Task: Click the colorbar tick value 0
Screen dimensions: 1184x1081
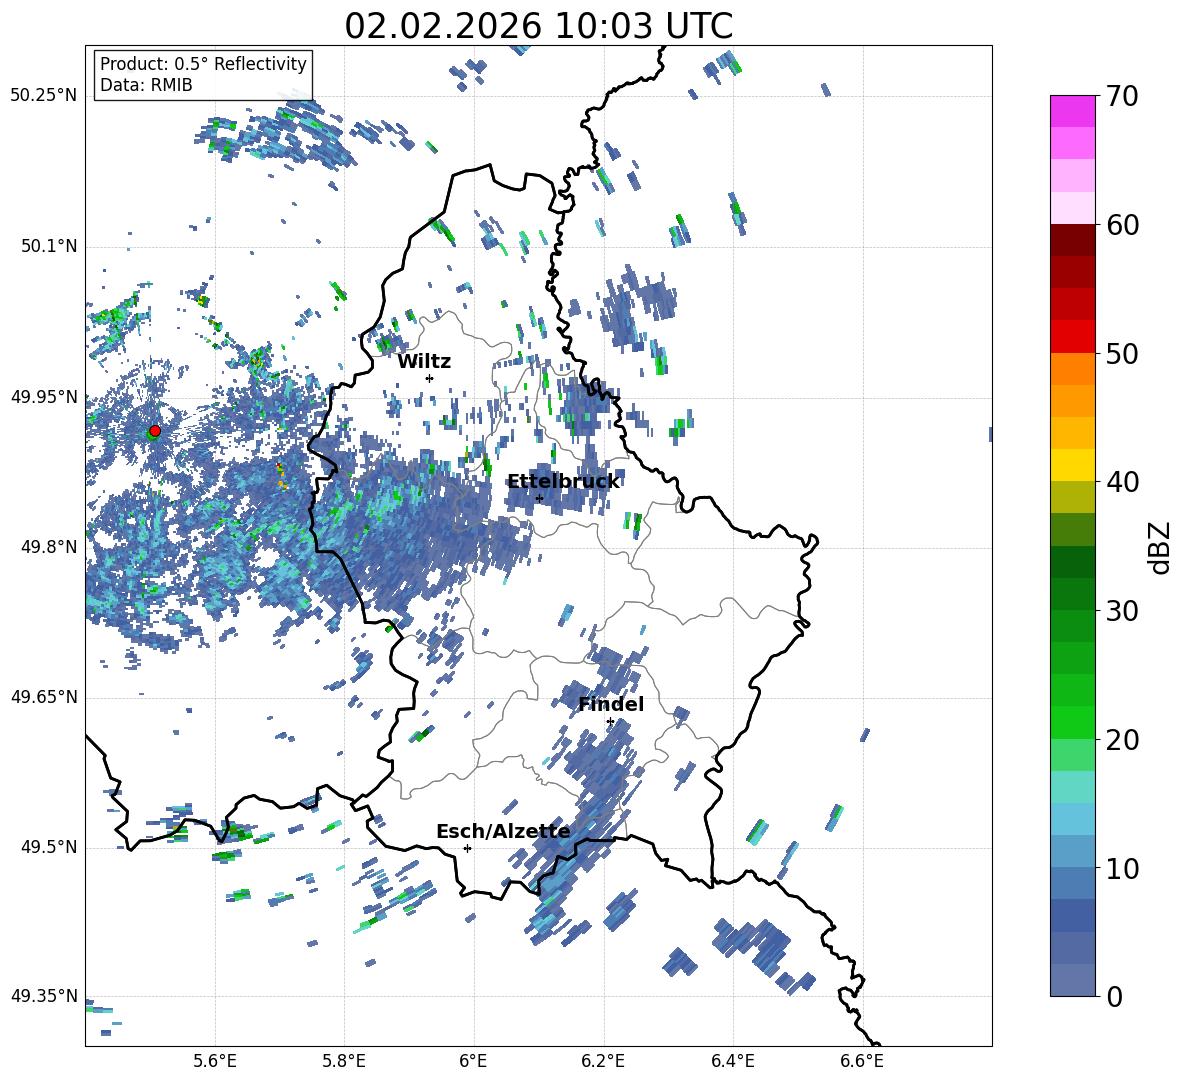Action: (x=1114, y=996)
